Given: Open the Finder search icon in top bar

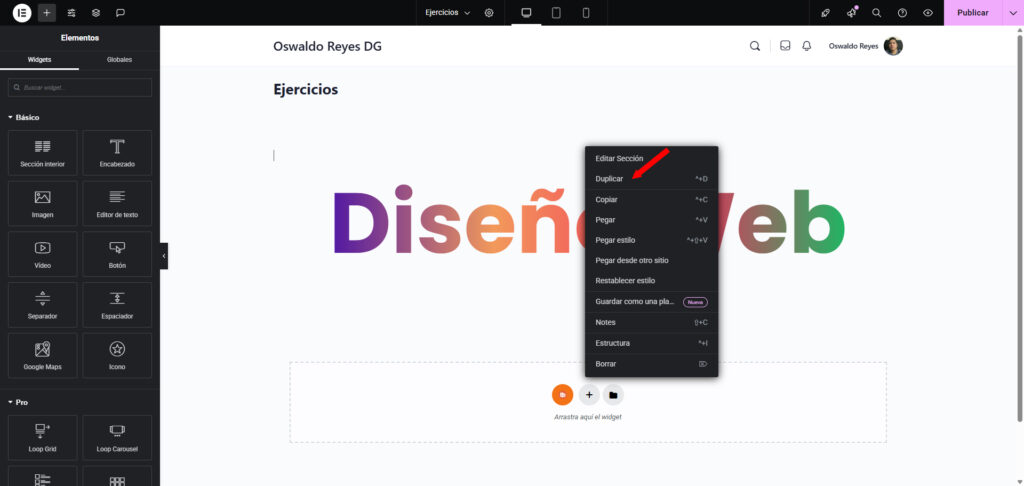Looking at the screenshot, I should (876, 13).
